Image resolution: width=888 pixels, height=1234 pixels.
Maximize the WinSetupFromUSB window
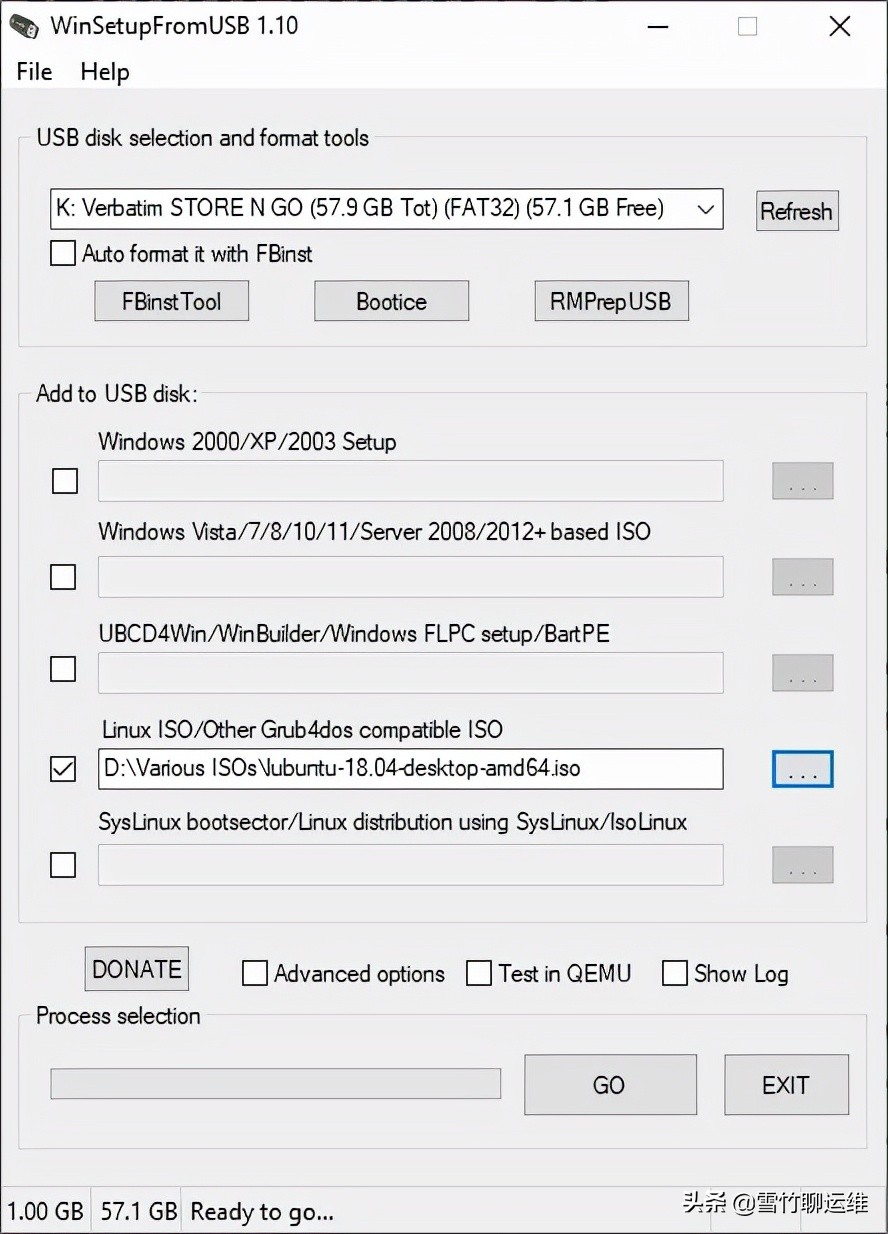point(747,27)
